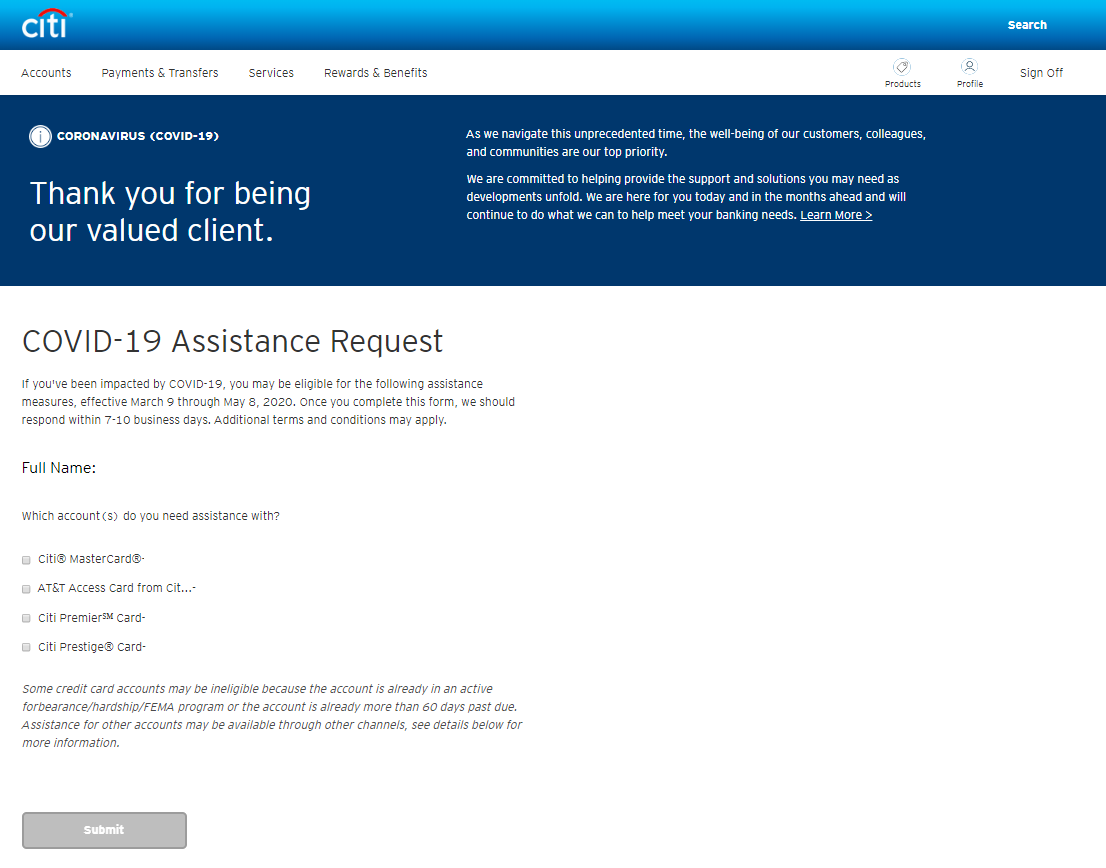Click the COVID-19 Assistance Request heading
The width and height of the screenshot is (1106, 868).
click(232, 341)
